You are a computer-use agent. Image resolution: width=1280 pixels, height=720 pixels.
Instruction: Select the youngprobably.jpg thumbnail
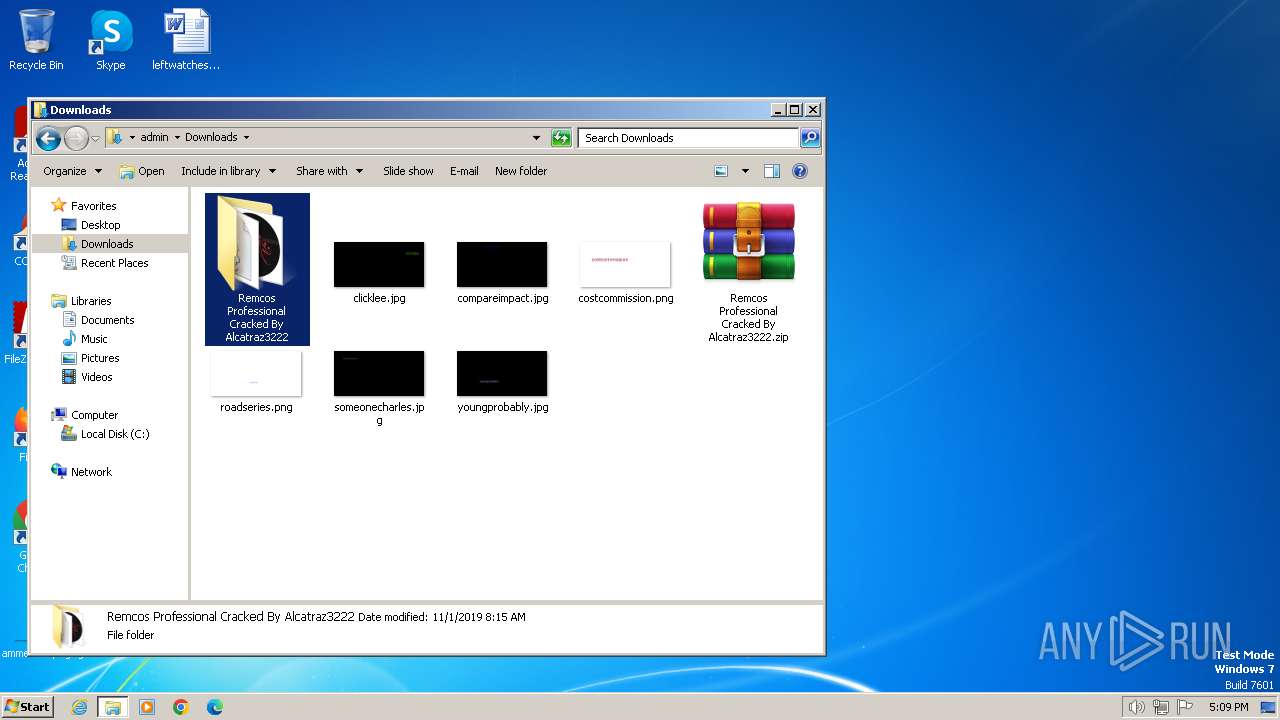(x=502, y=374)
